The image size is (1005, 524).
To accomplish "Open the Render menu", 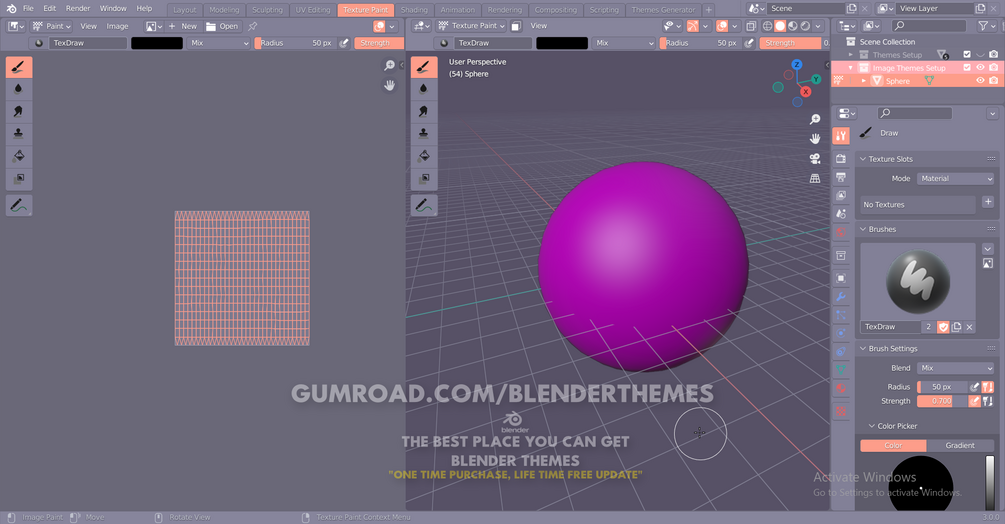I will click(x=78, y=8).
